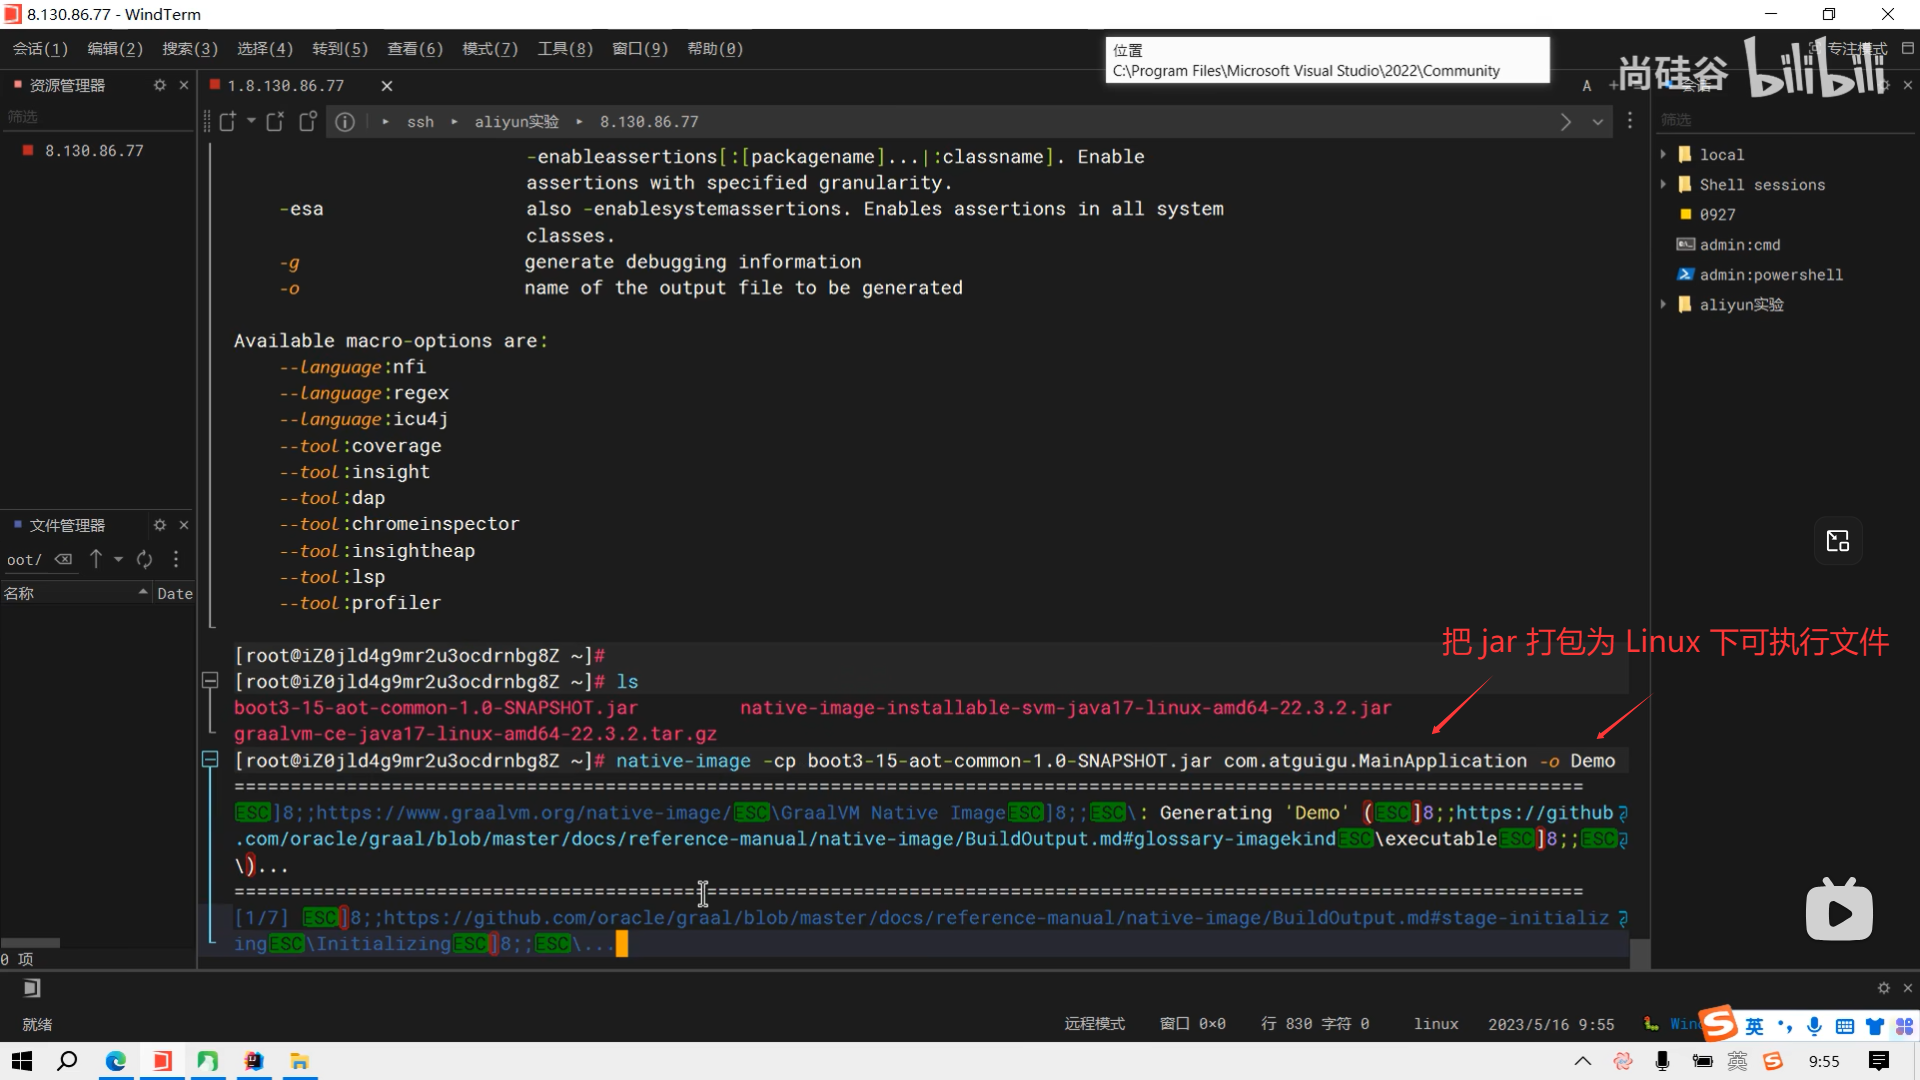Image resolution: width=1920 pixels, height=1080 pixels.
Task: Open Microsoft Edge from the taskbar
Action: (116, 1061)
